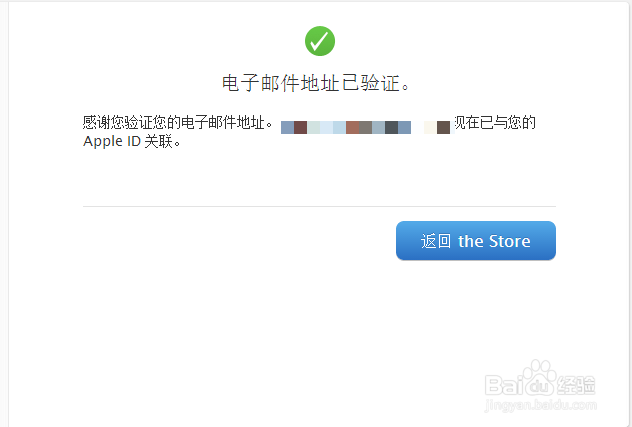
Task: Click the 返回 the Store button
Action: coord(476,241)
